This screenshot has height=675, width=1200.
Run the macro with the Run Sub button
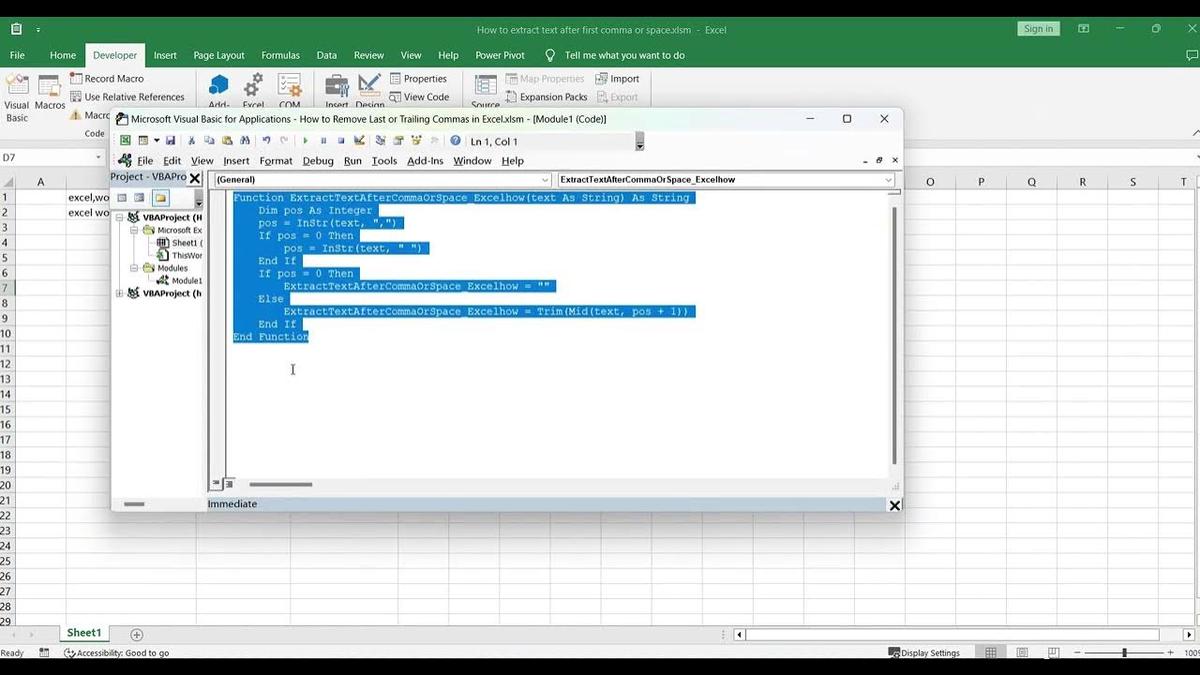click(x=305, y=141)
